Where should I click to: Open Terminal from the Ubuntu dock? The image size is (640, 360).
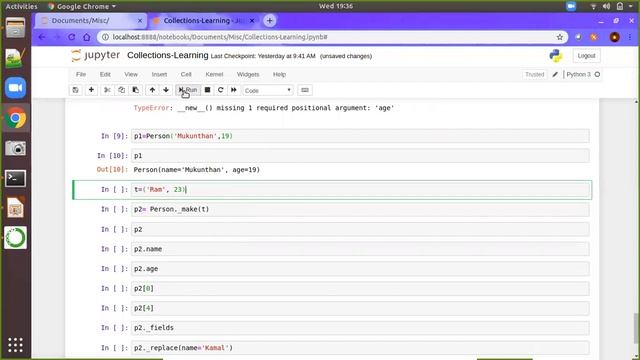[16, 178]
